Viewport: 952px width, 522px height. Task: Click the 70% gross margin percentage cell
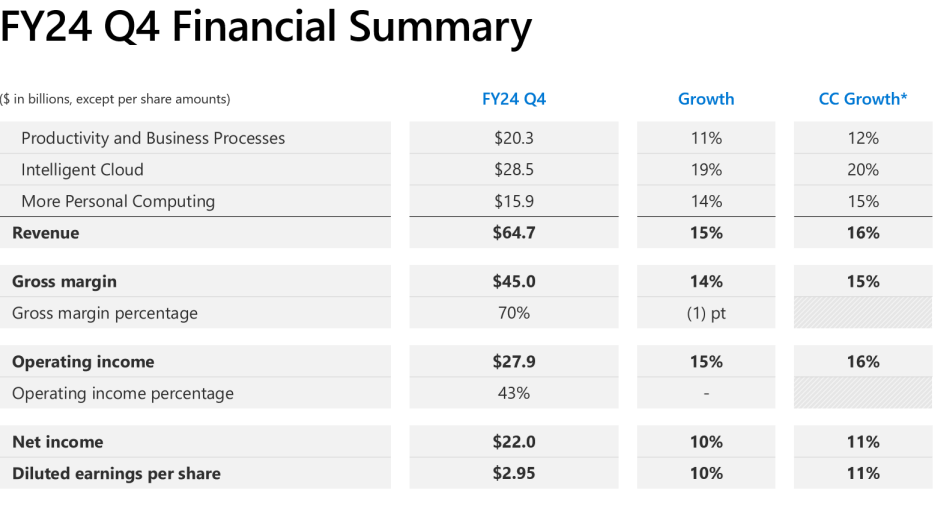[x=514, y=313]
